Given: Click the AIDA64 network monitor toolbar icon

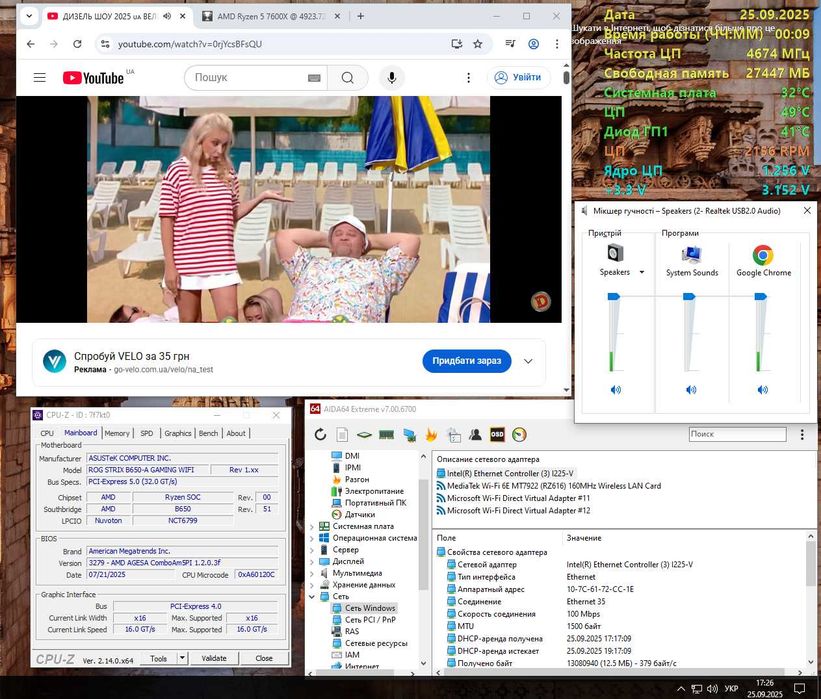Looking at the screenshot, I should pyautogui.click(x=409, y=434).
